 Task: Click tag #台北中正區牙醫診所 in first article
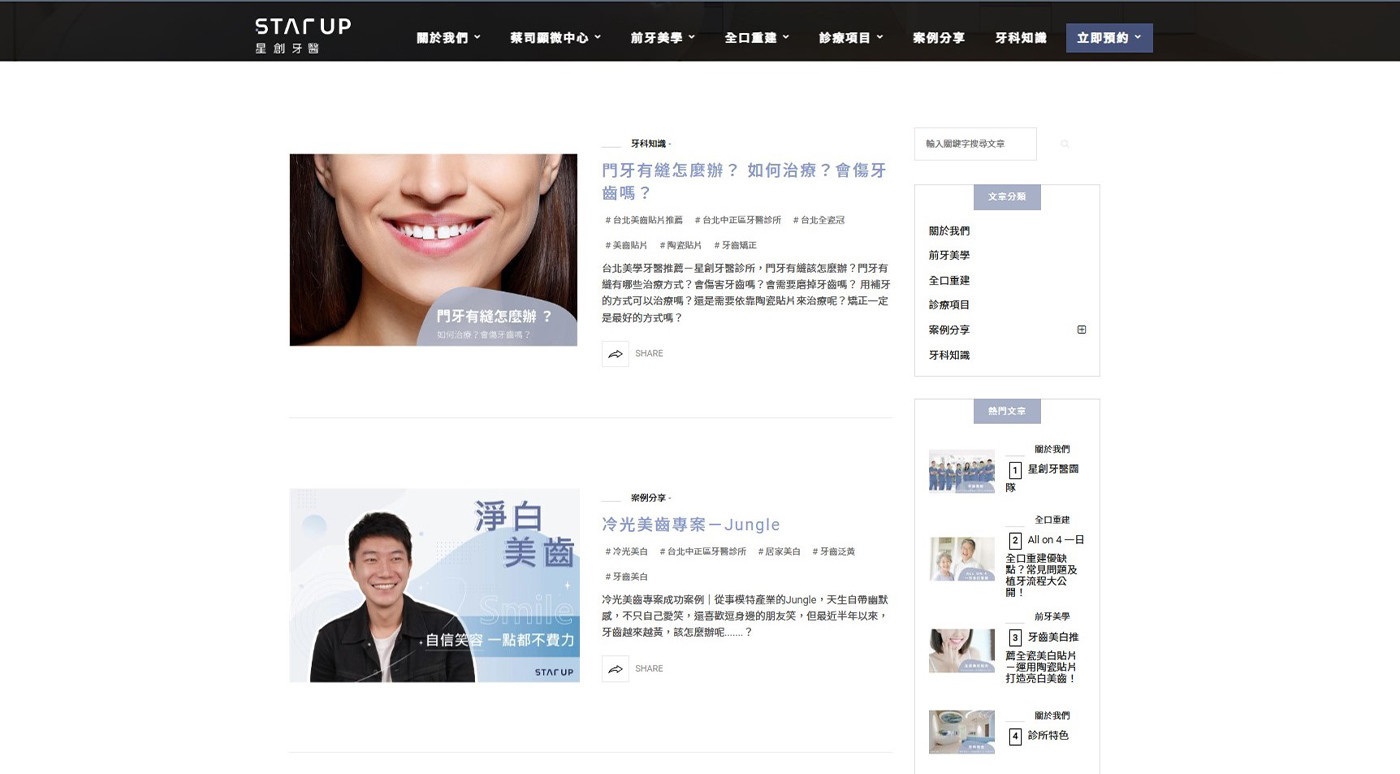[738, 220]
